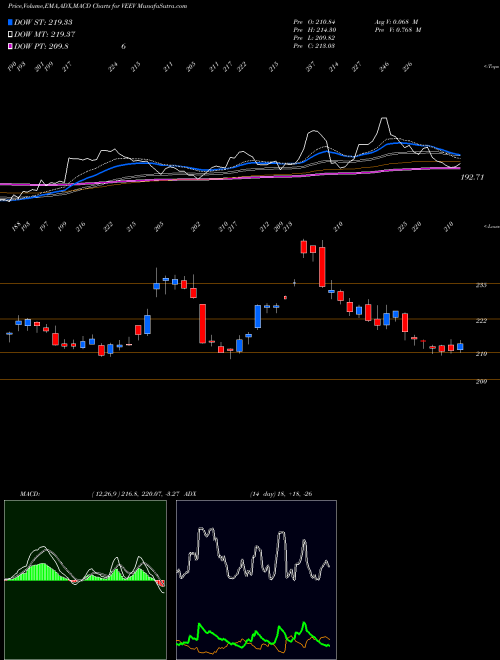Click the '(12,26,9) 216.8, 220.07, -3.27' MACD values
The image size is (500, 660).
[136, 493]
